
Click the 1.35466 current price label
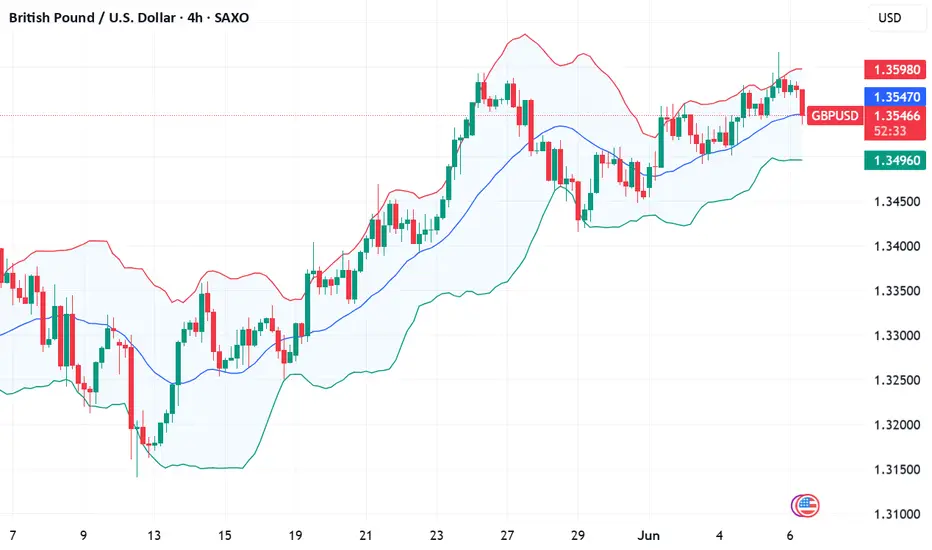(x=897, y=115)
